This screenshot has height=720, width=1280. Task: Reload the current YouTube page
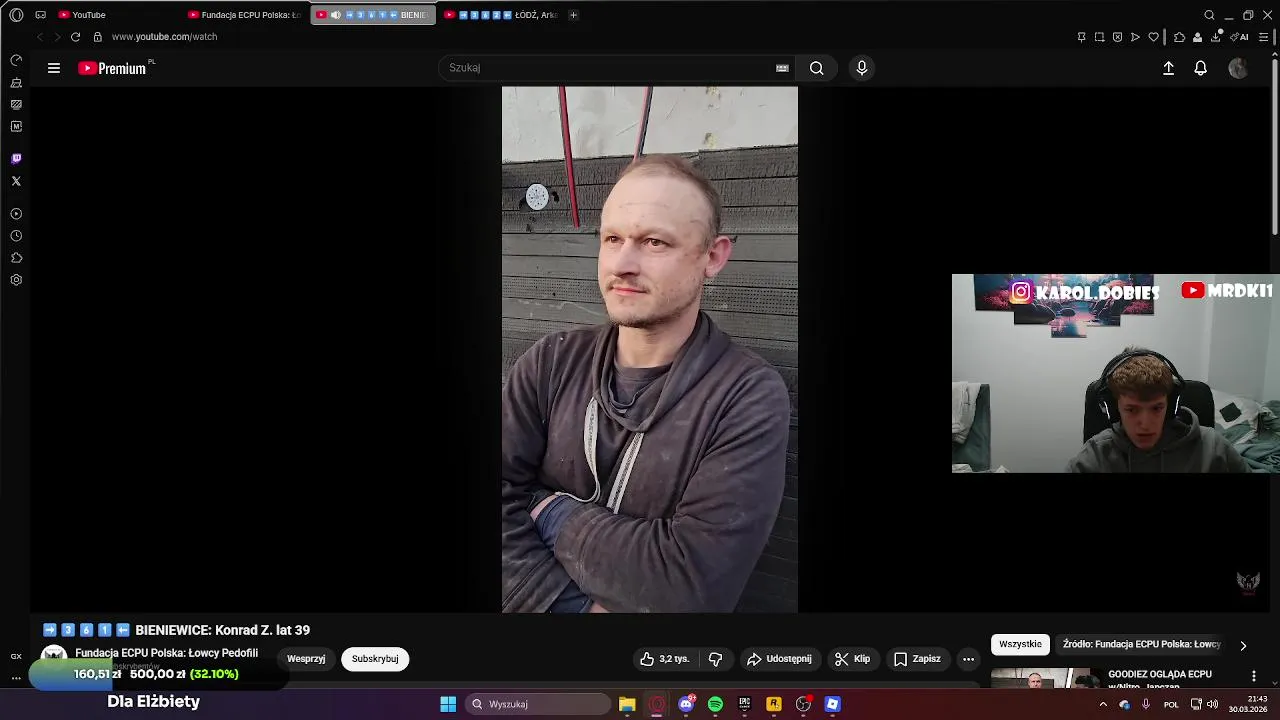pyautogui.click(x=75, y=37)
